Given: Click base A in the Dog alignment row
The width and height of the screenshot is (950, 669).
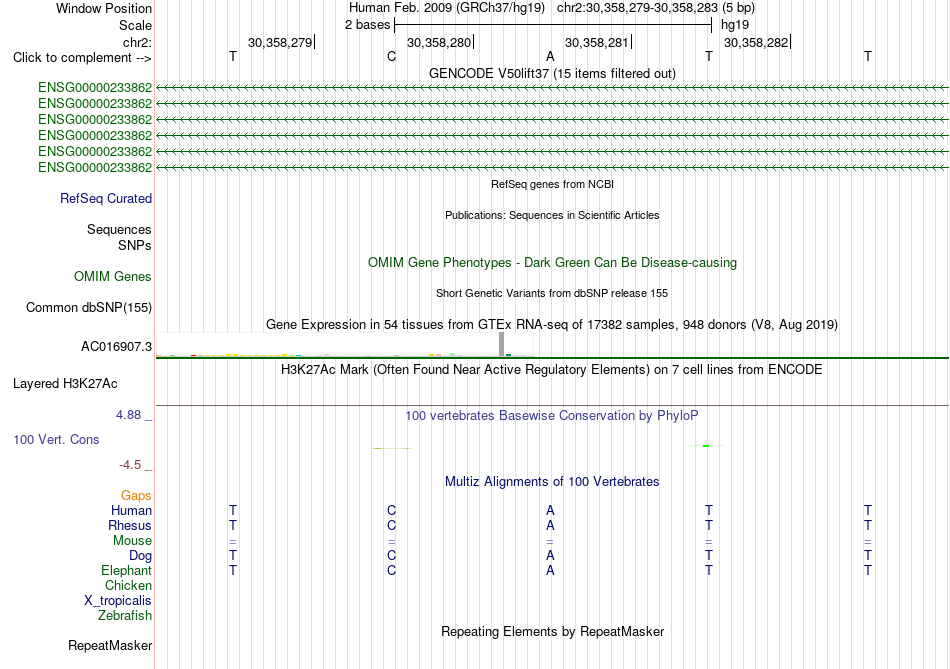Looking at the screenshot, I should (550, 555).
